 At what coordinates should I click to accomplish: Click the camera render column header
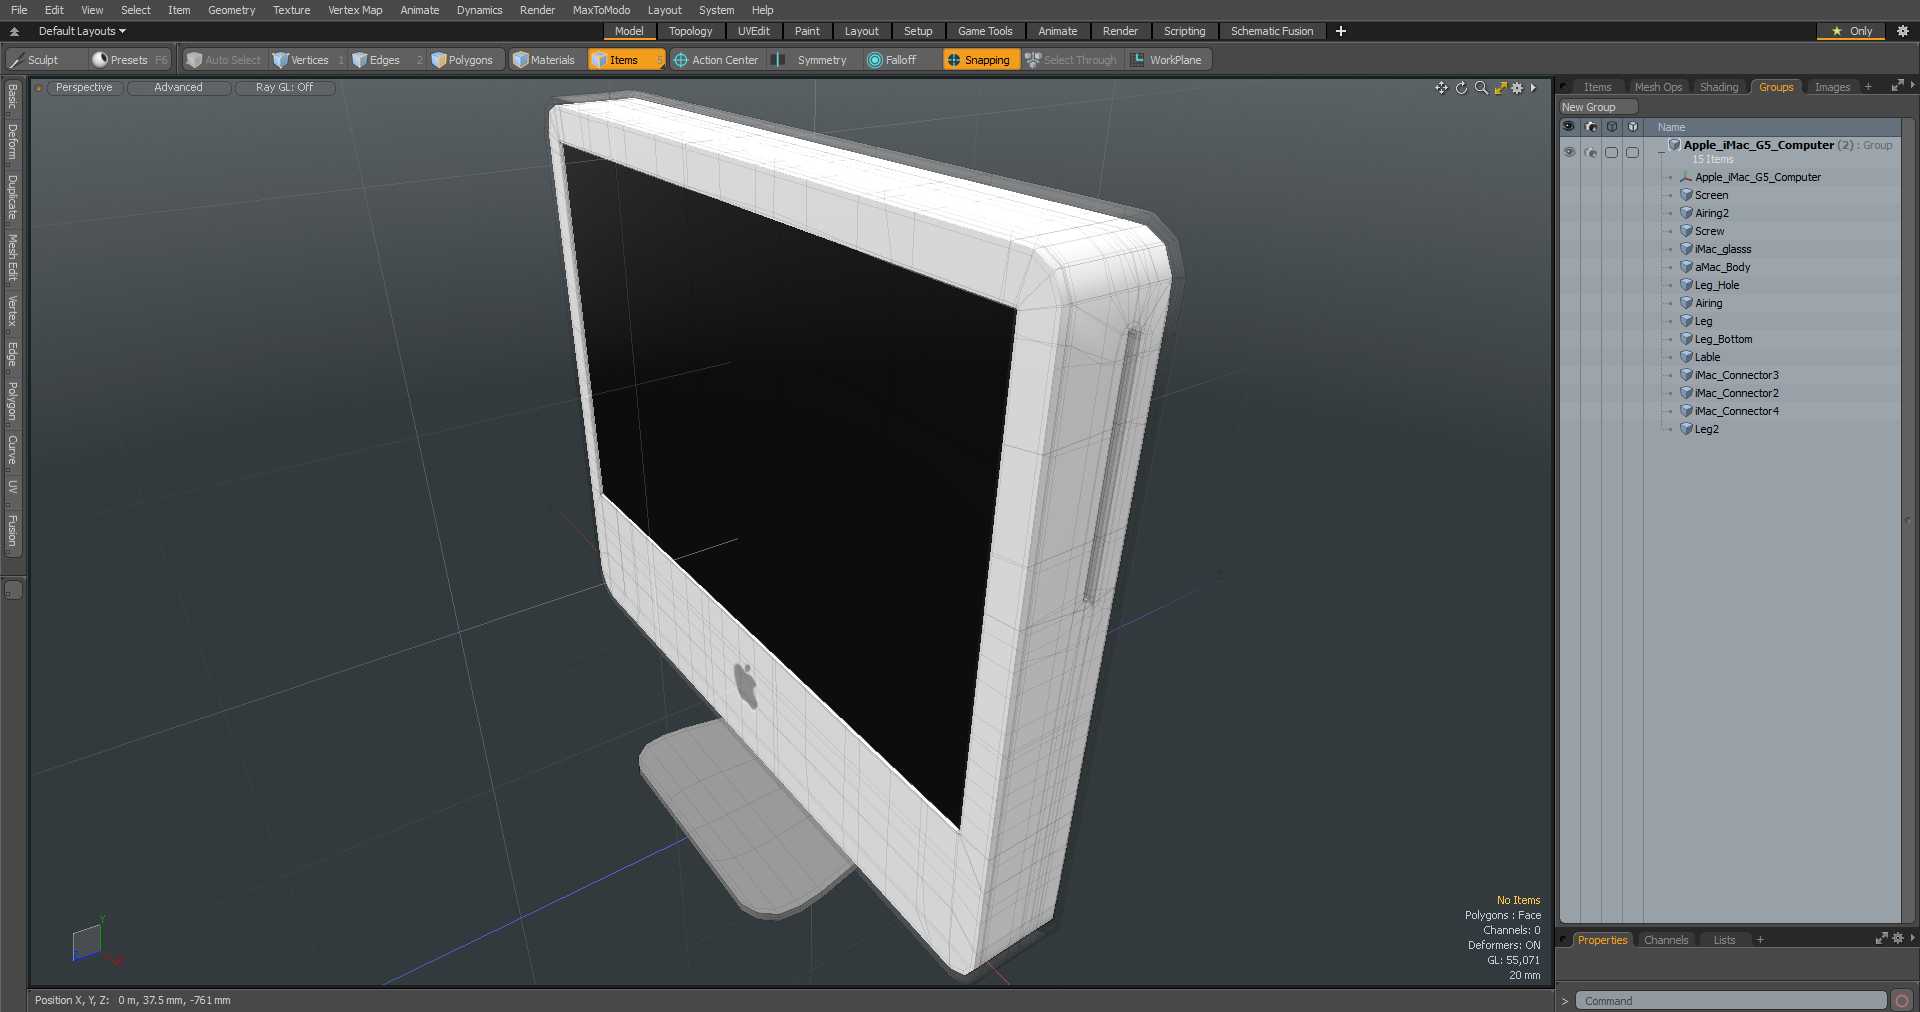(x=1591, y=127)
